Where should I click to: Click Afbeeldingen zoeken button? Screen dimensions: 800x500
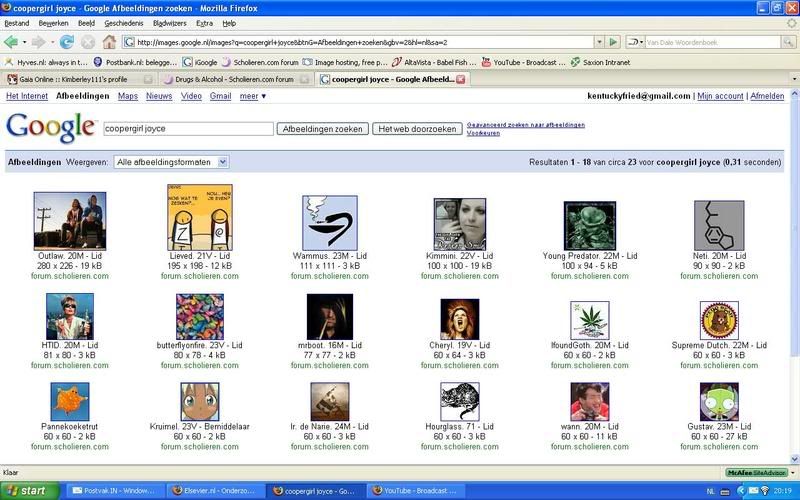tap(322, 129)
